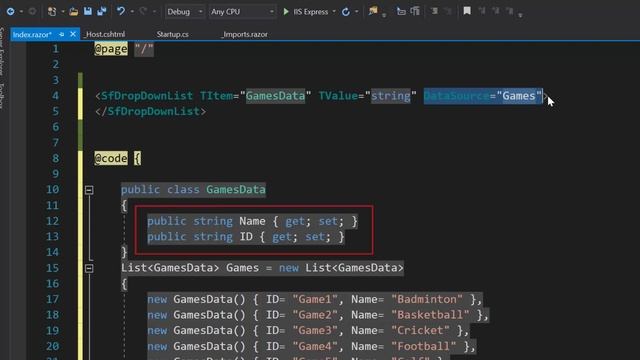Screen dimensions: 640x360
Task: Click the Clear Bookmarks icon
Action: point(509,11)
